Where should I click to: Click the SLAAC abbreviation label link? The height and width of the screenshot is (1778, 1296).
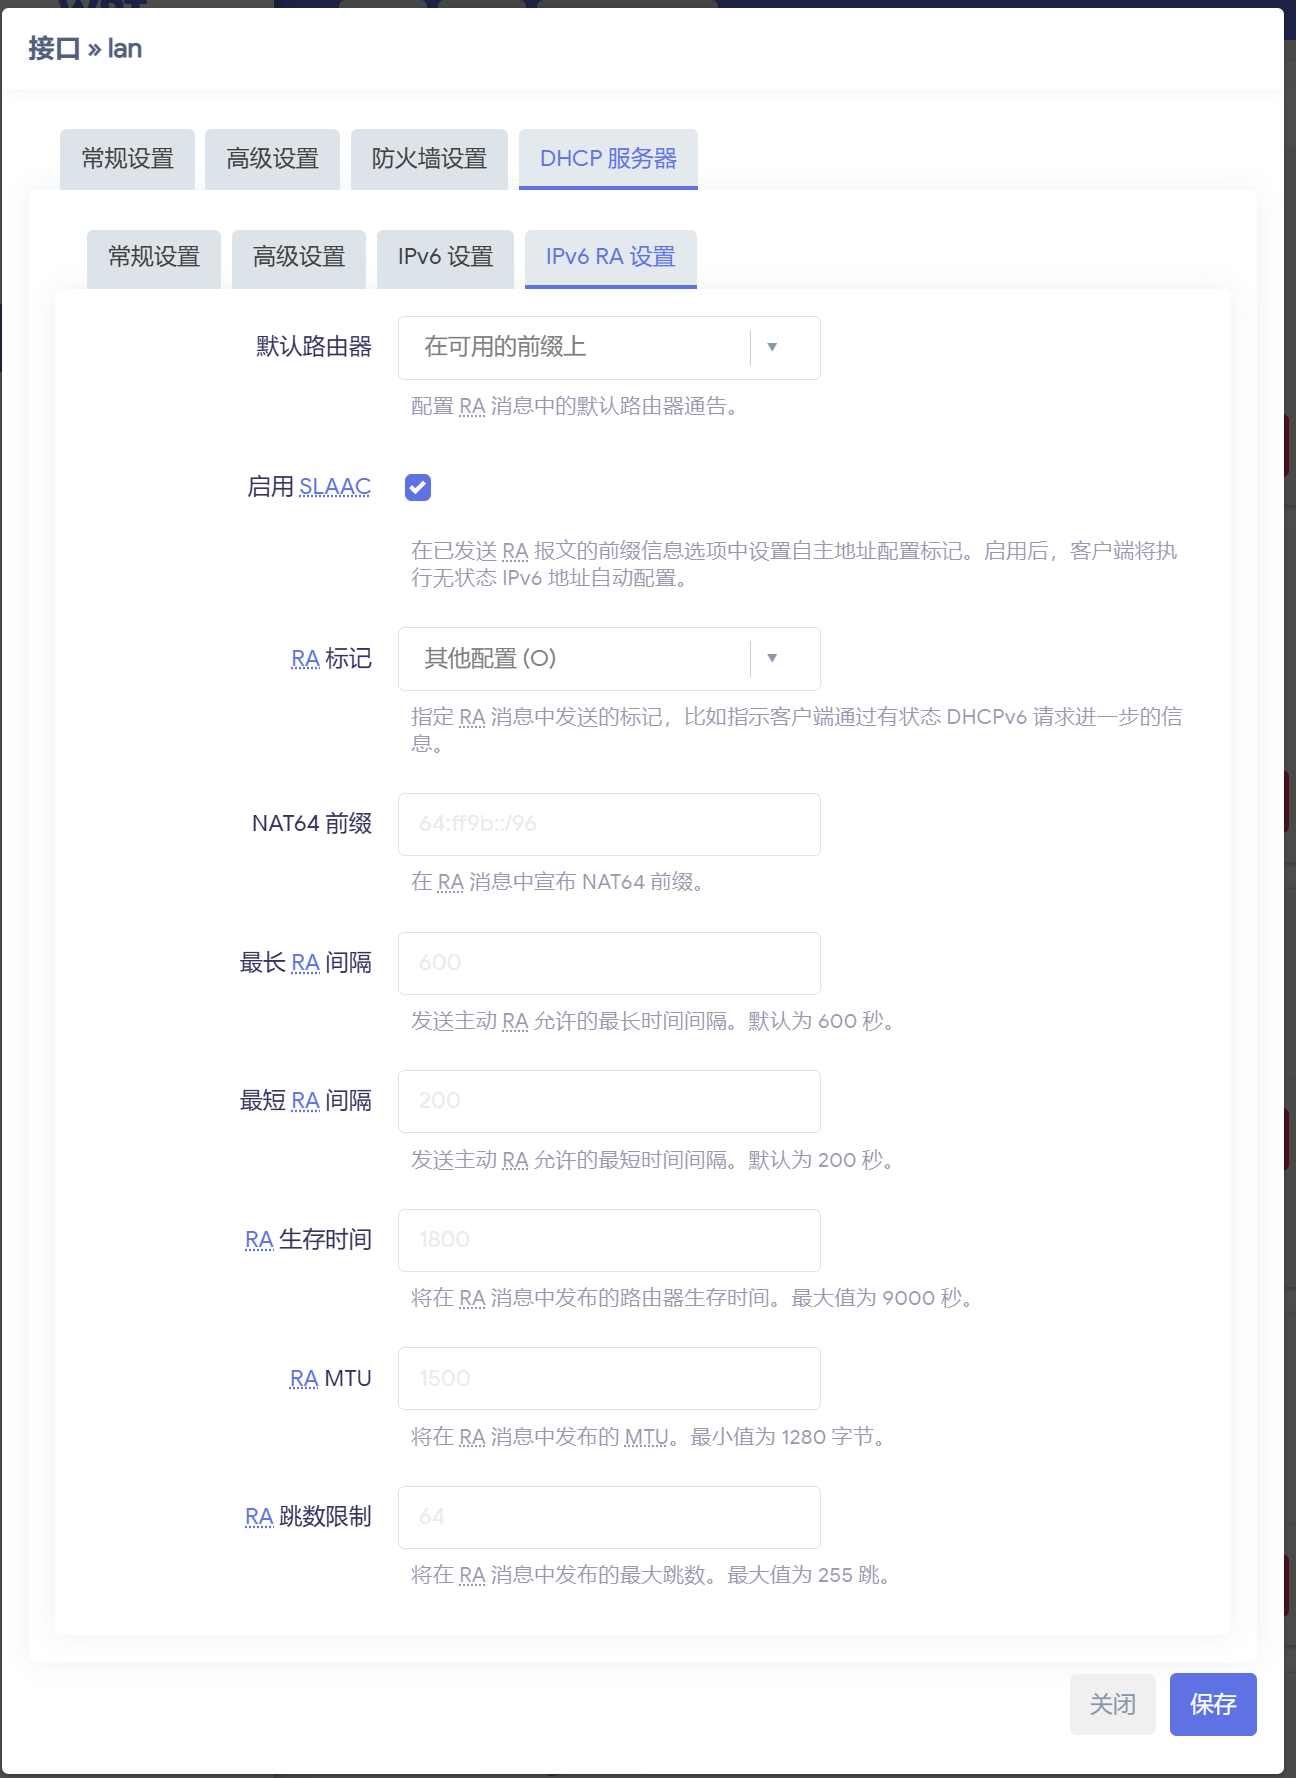coord(335,487)
